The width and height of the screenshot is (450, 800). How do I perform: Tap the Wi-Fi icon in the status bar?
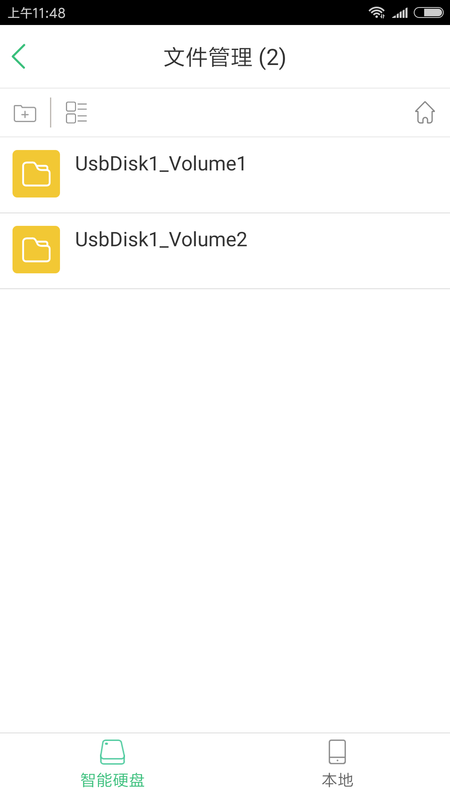click(x=377, y=12)
